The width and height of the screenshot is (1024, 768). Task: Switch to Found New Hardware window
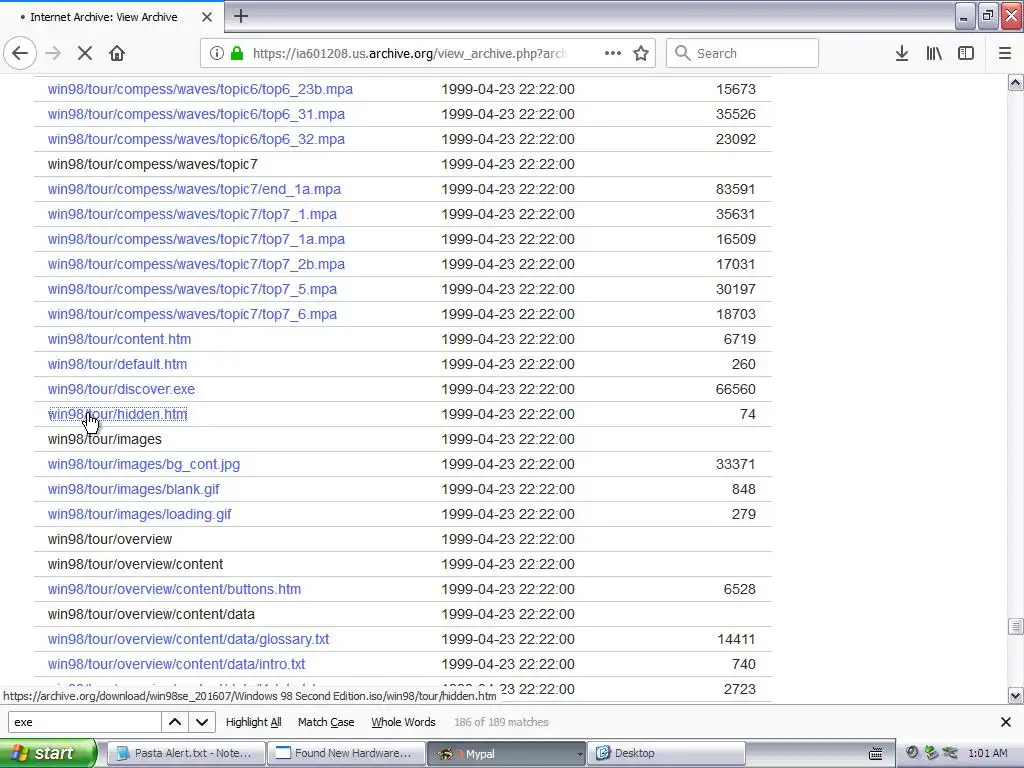point(345,753)
